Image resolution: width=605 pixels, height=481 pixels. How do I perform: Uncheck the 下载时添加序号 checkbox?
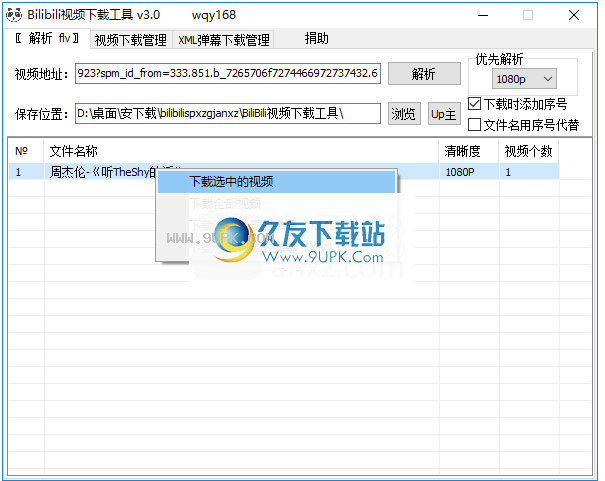(474, 104)
